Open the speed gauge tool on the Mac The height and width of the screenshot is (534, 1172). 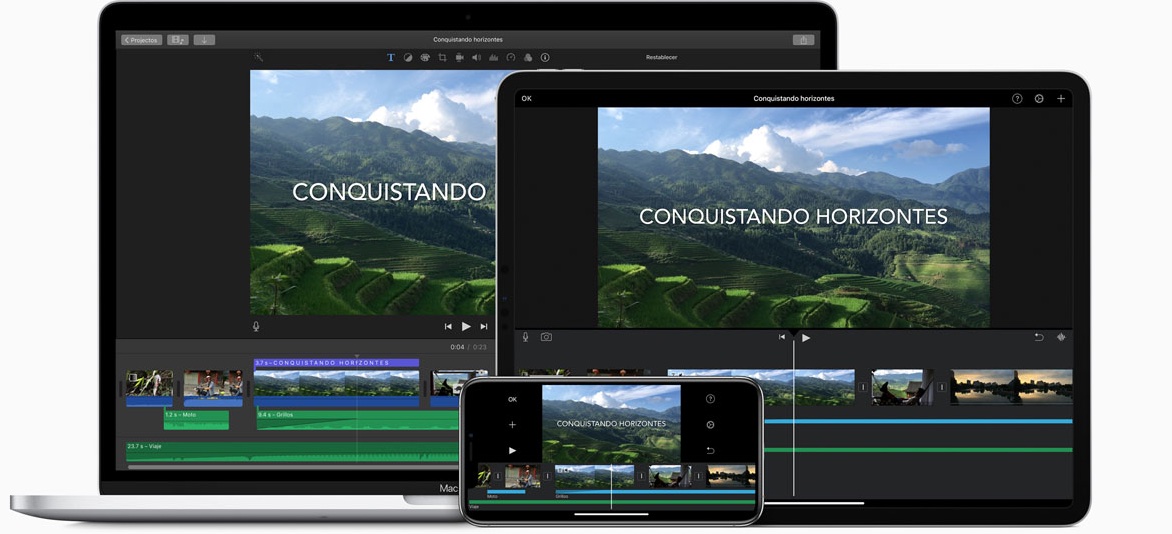pyautogui.click(x=511, y=58)
